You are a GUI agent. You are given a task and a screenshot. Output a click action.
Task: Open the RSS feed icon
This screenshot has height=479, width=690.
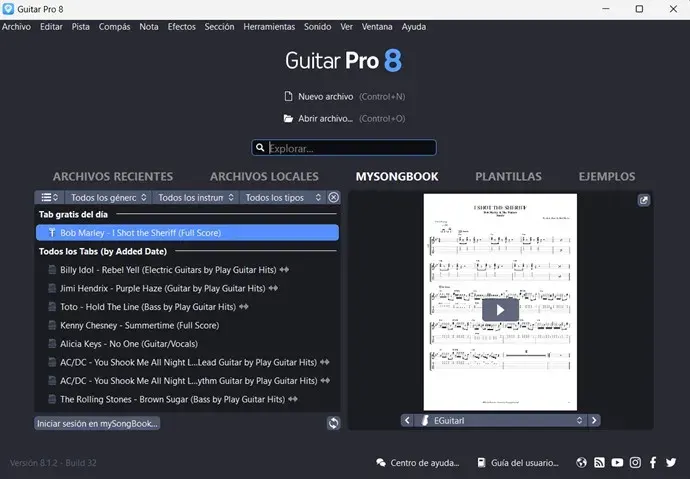point(599,462)
